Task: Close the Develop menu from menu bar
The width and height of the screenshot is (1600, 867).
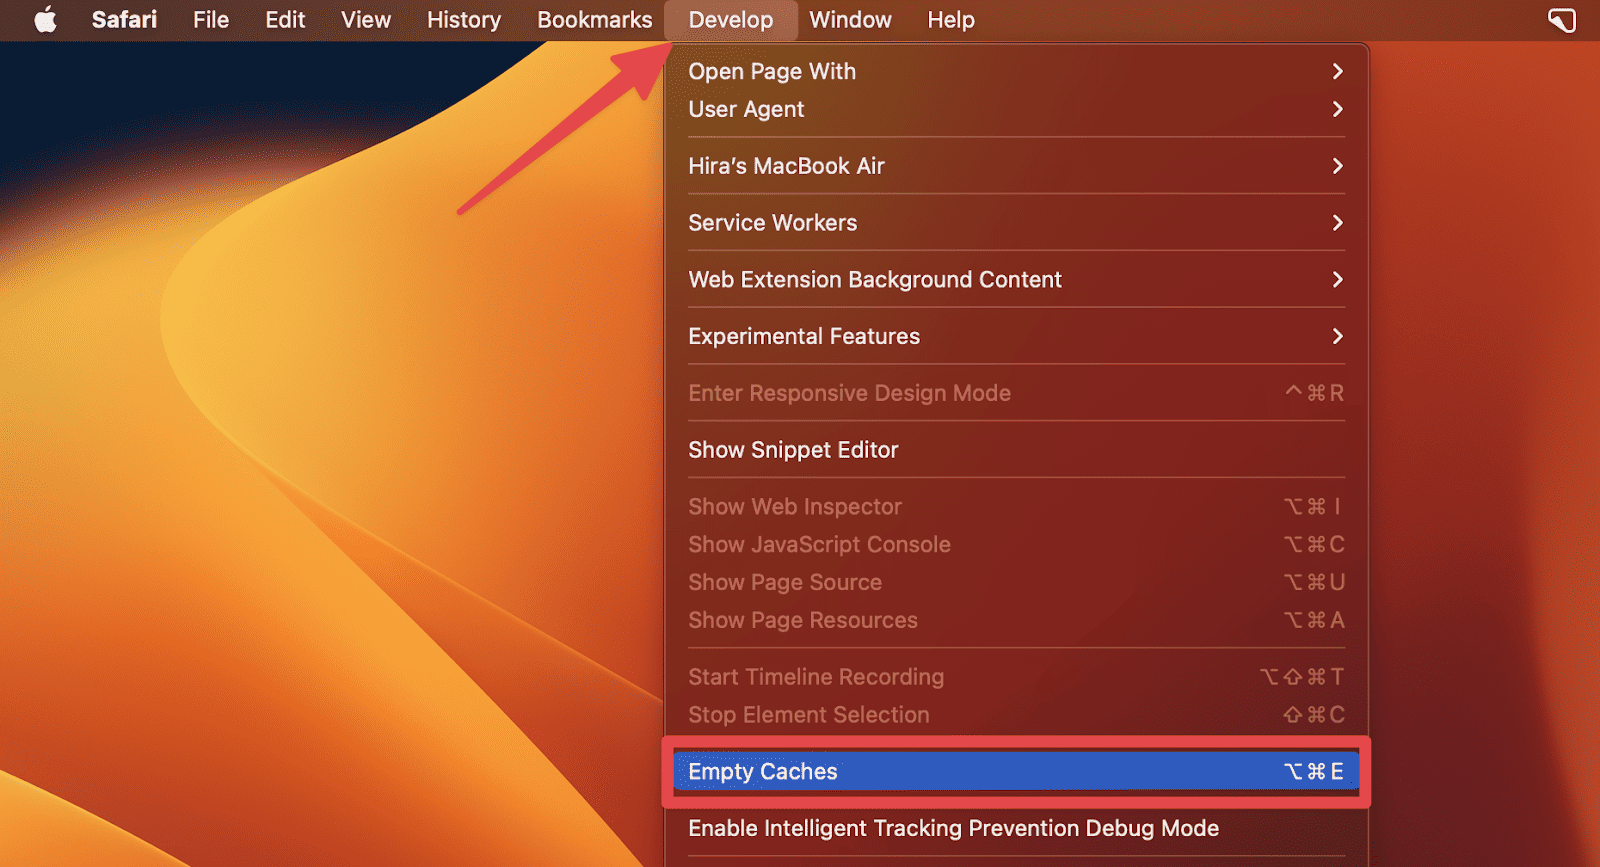Action: (x=731, y=20)
